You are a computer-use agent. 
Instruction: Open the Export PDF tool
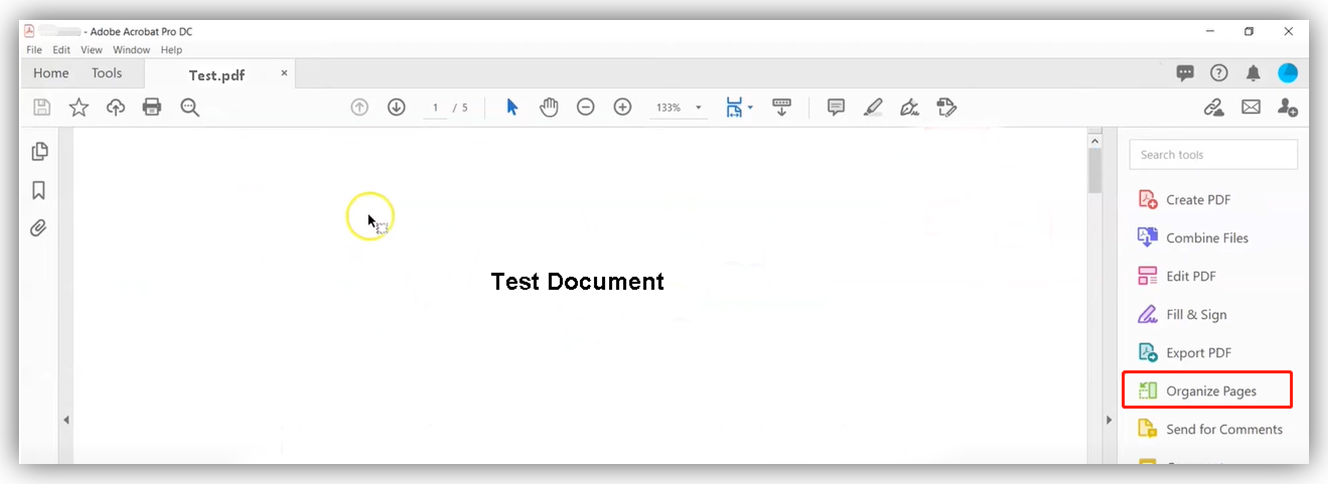coord(1185,353)
